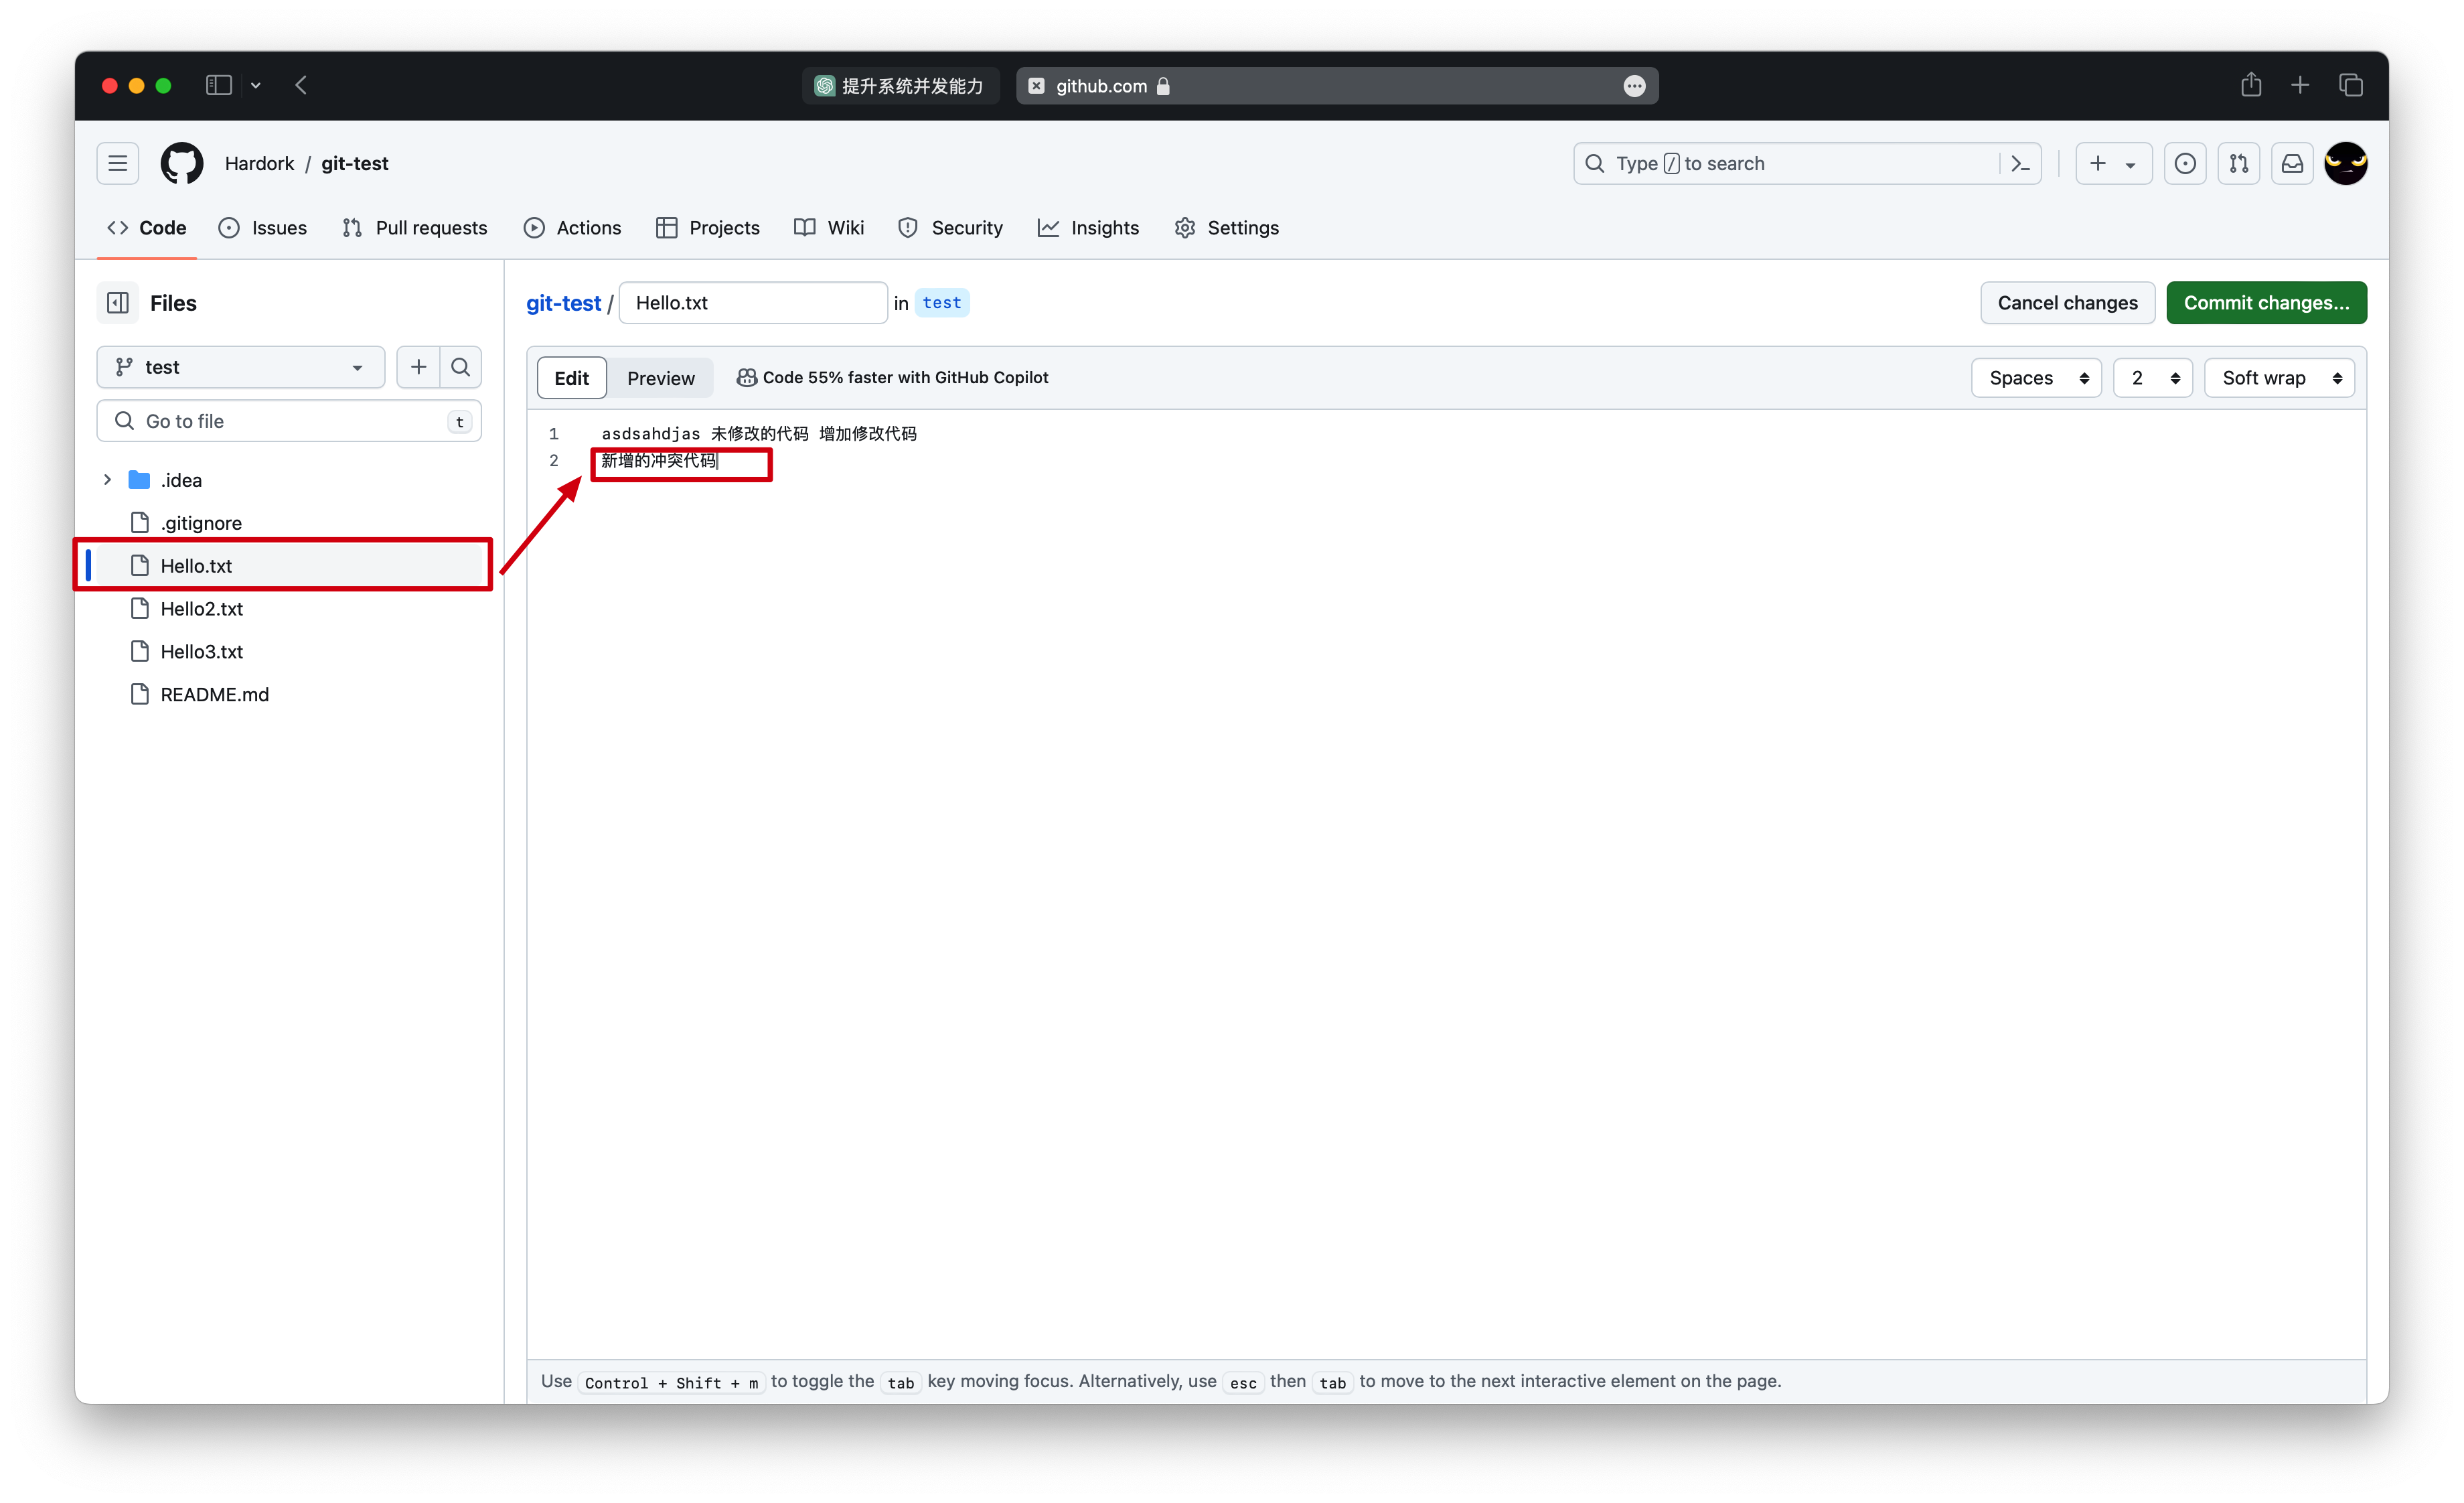Open file search with the magnifier icon
Screen dimensions: 2464x1503
[x=461, y=367]
